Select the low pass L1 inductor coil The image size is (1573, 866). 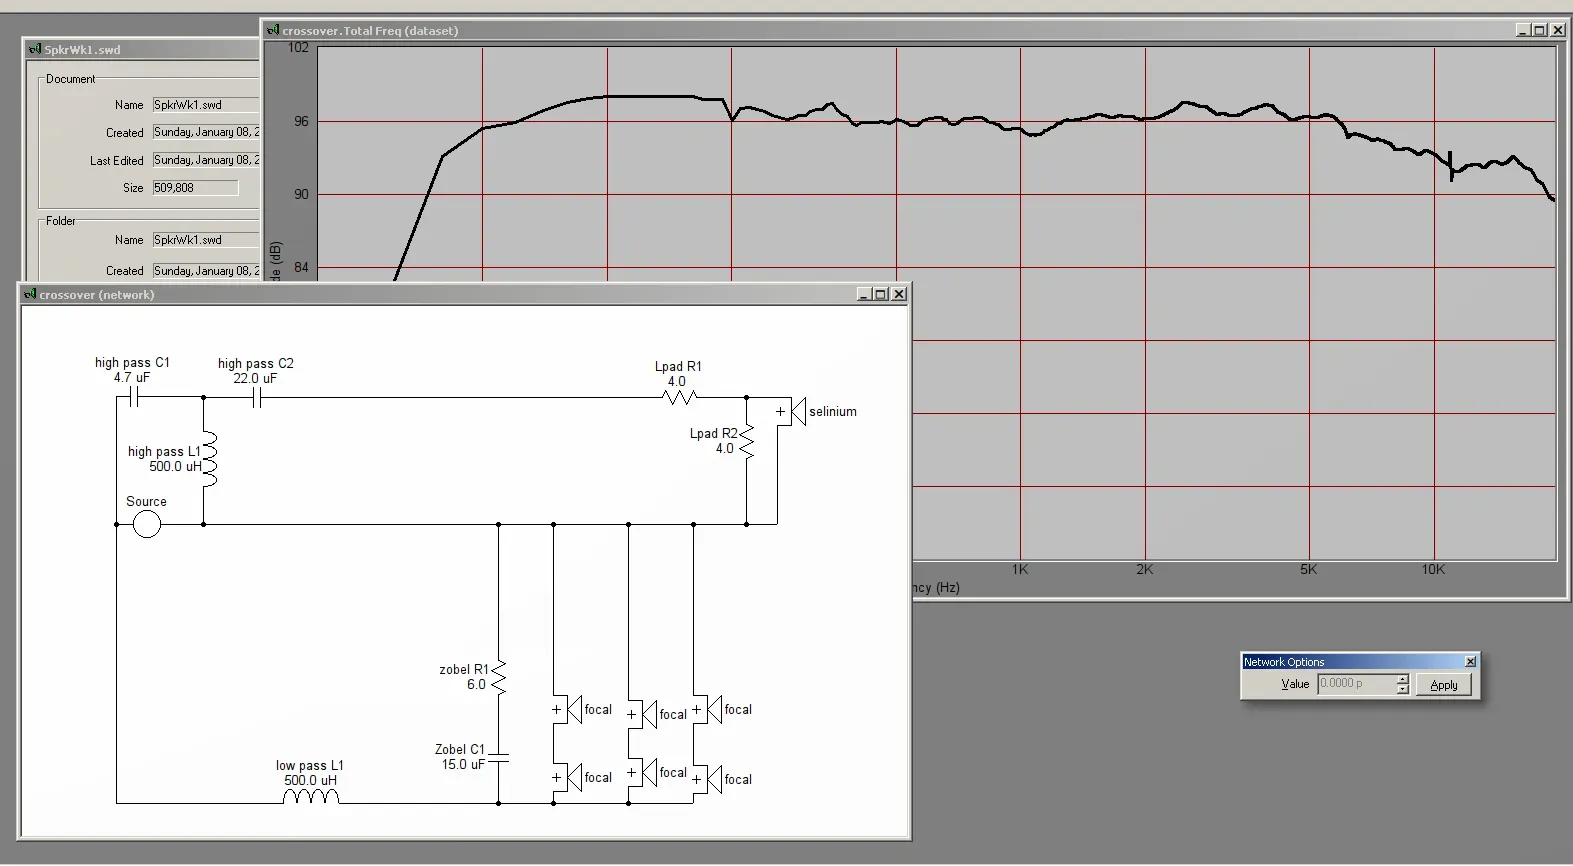point(311,796)
